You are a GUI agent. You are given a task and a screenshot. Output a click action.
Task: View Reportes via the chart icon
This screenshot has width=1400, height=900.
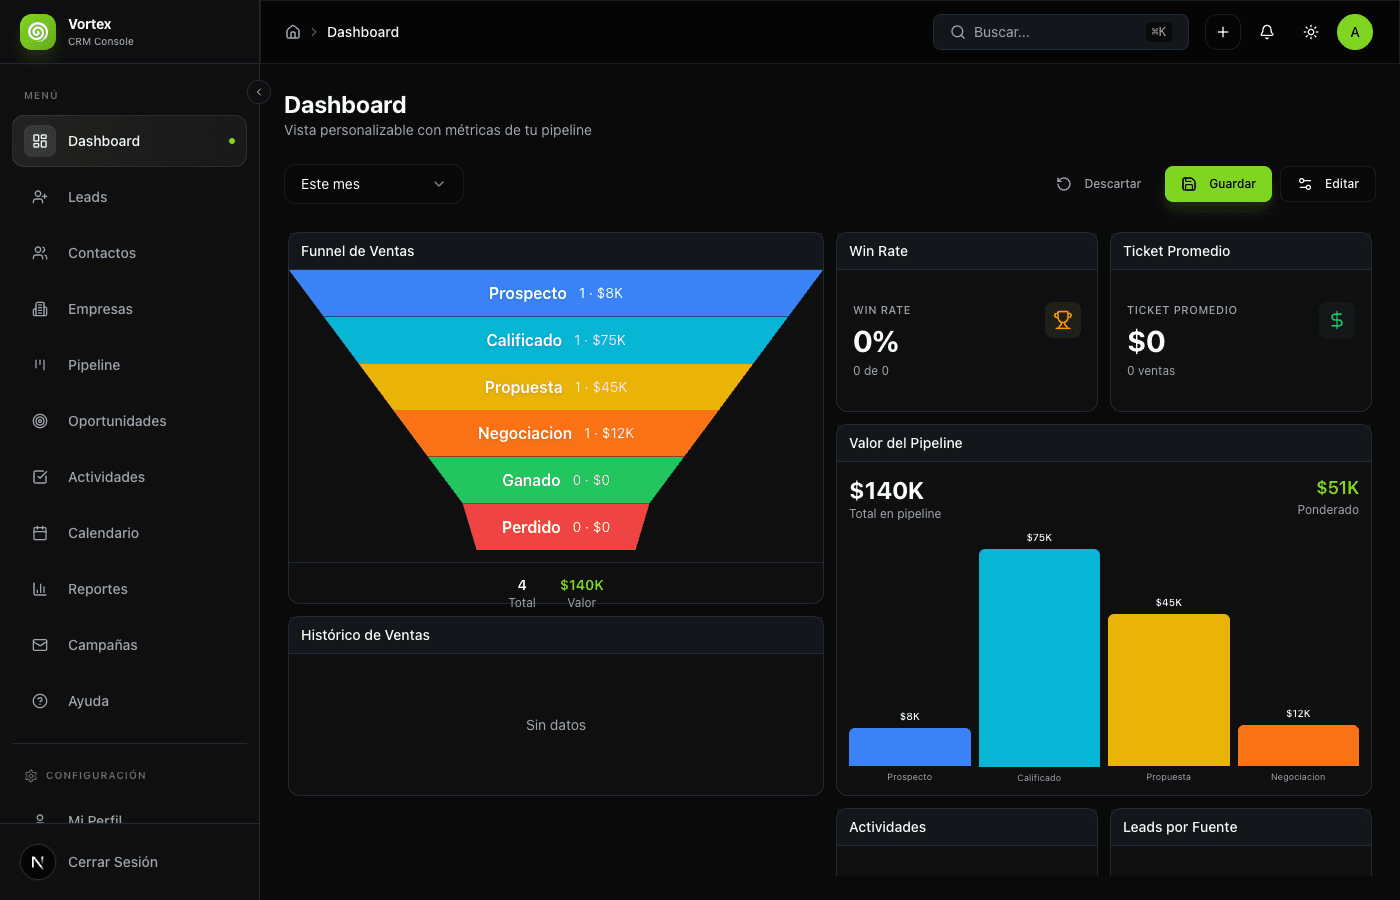[x=40, y=589]
